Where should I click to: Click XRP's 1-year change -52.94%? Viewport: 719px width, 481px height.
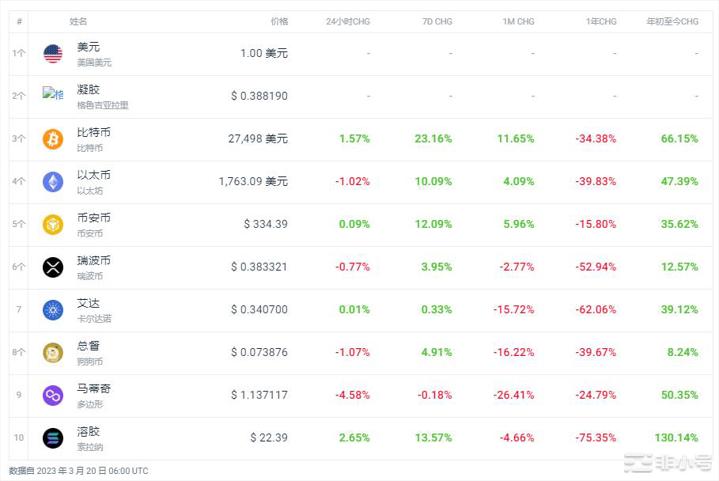pos(596,267)
